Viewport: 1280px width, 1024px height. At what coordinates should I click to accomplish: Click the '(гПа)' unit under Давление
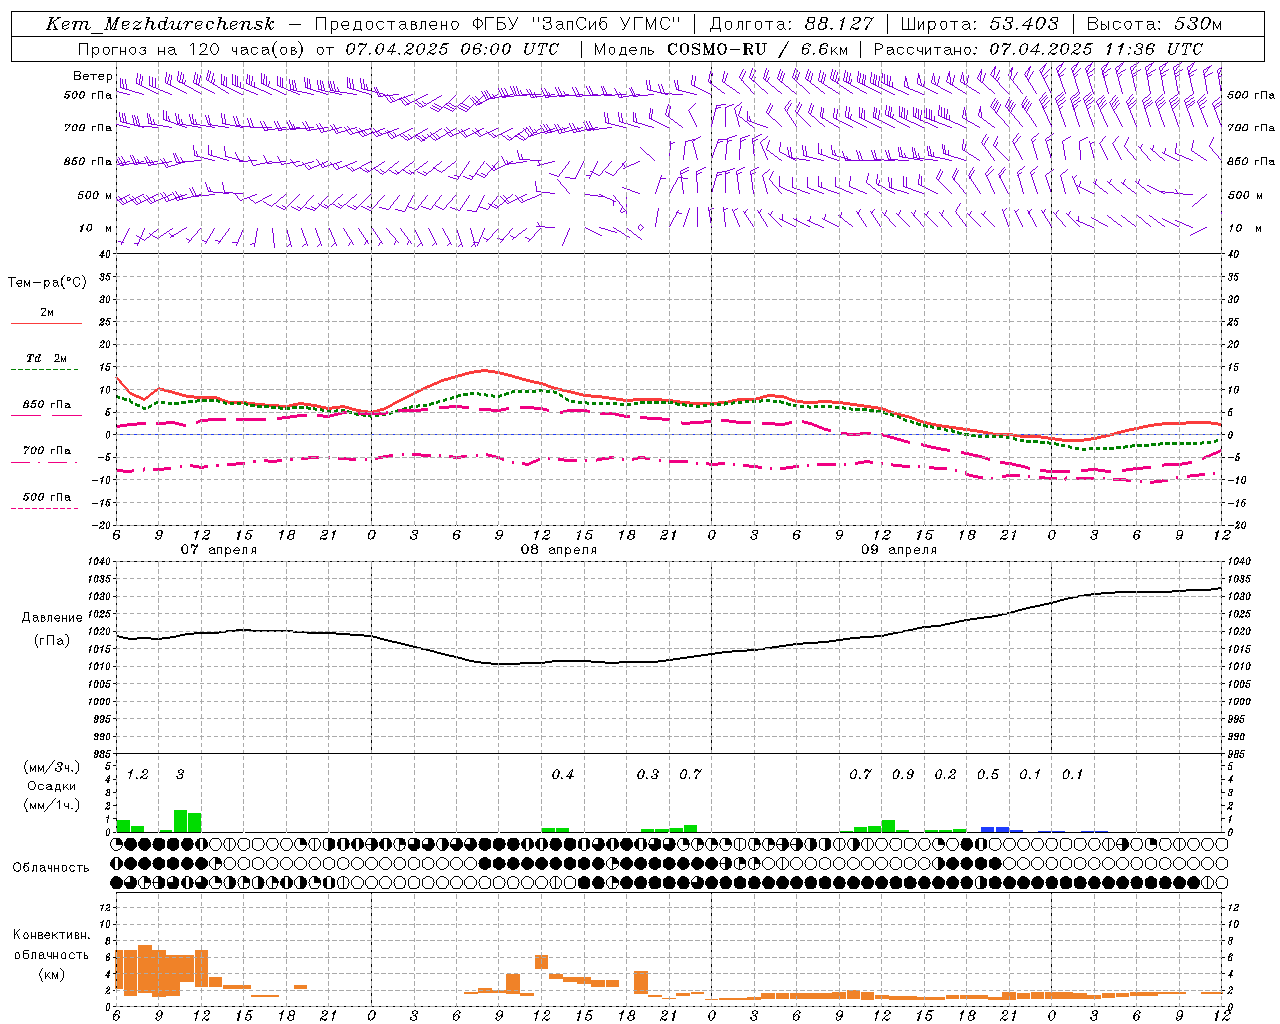tap(52, 640)
